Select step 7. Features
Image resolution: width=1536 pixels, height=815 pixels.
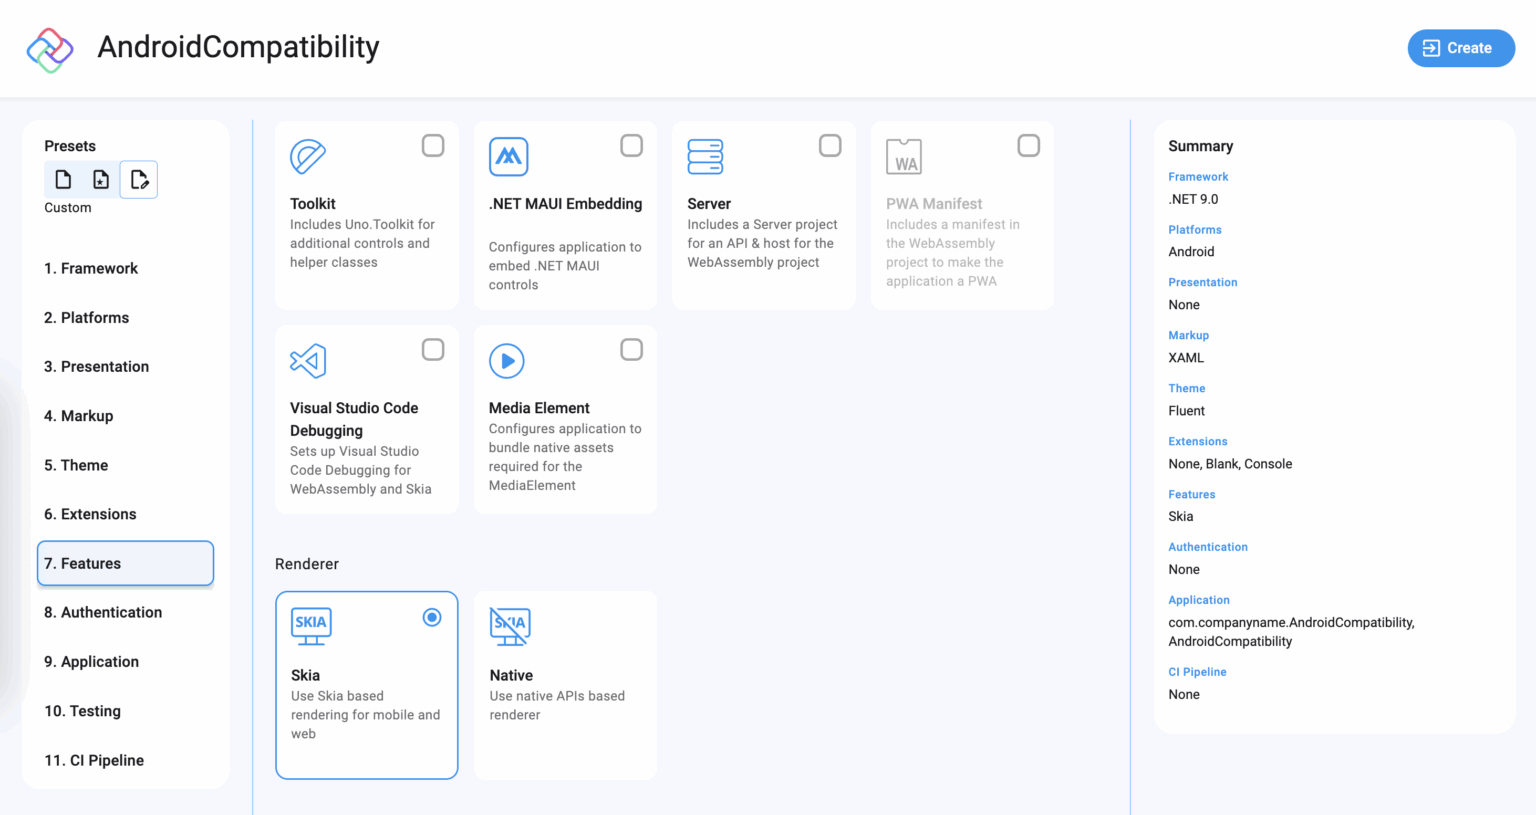tap(125, 564)
